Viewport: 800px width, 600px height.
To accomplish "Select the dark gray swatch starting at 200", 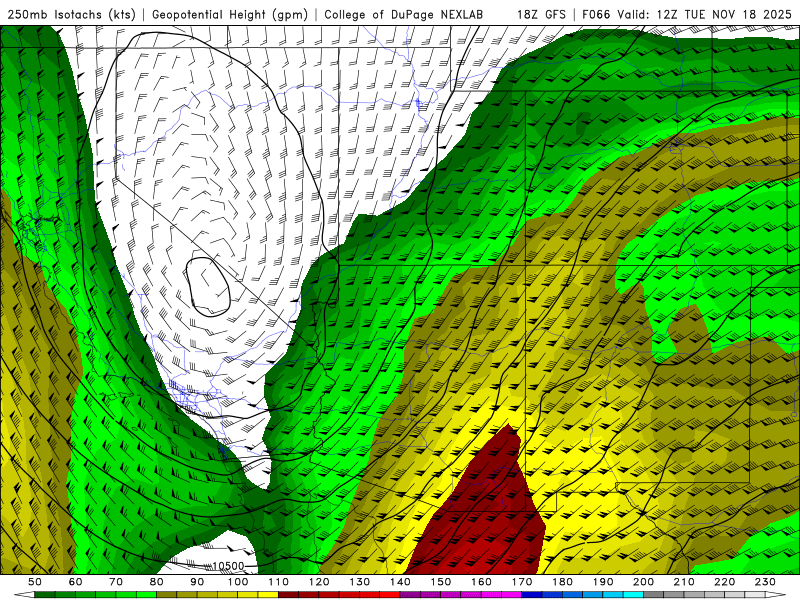I will [x=654, y=595].
